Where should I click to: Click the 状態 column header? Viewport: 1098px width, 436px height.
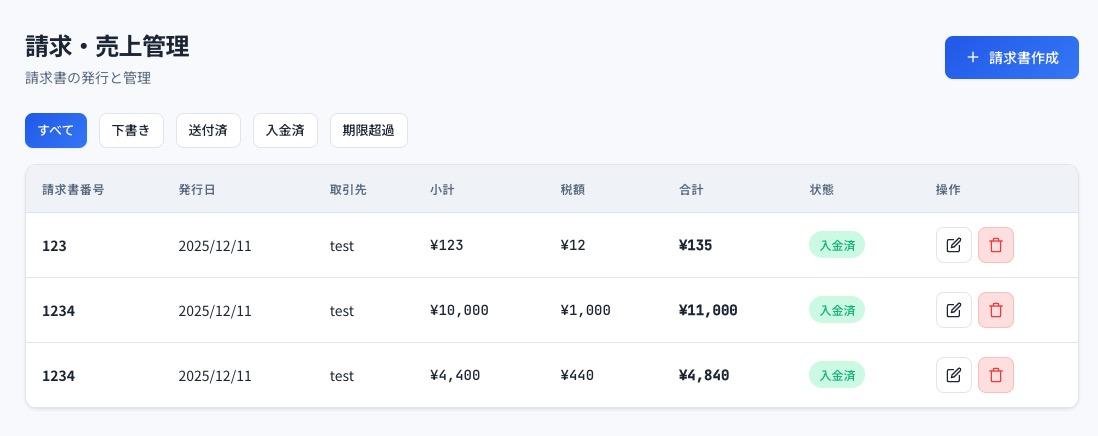[x=821, y=189]
